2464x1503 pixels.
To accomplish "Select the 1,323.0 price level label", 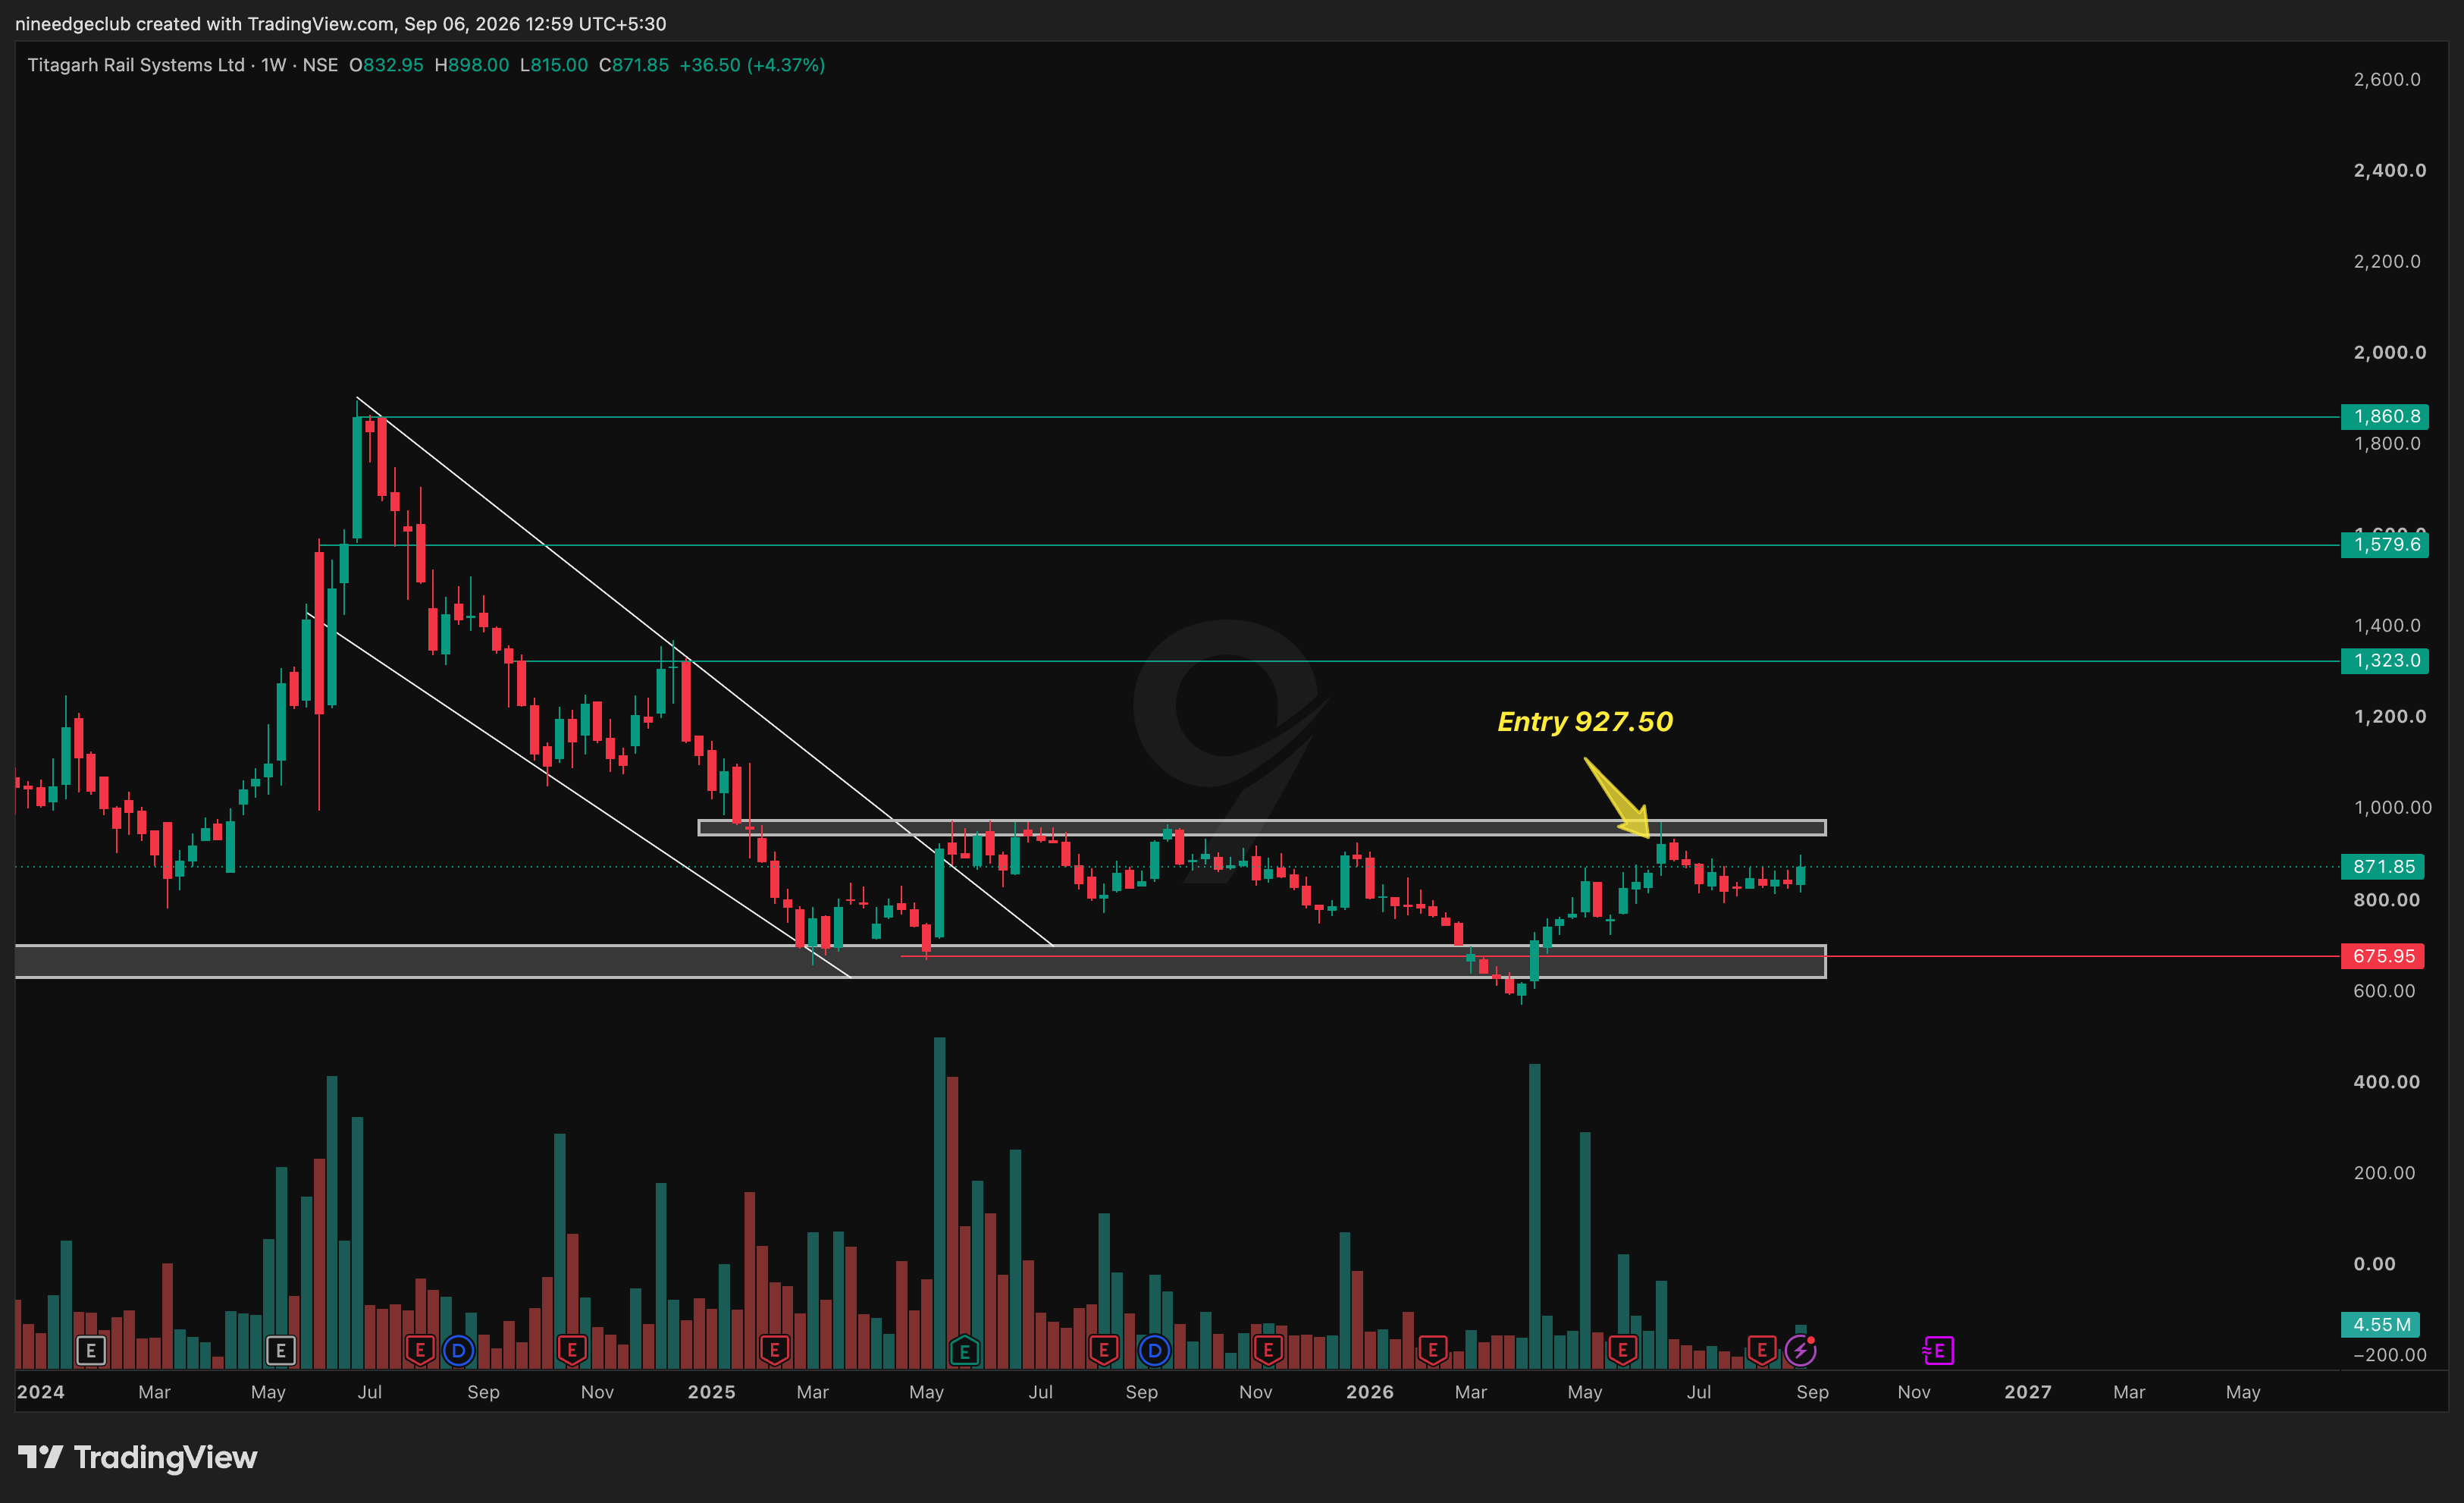I will [x=2385, y=661].
